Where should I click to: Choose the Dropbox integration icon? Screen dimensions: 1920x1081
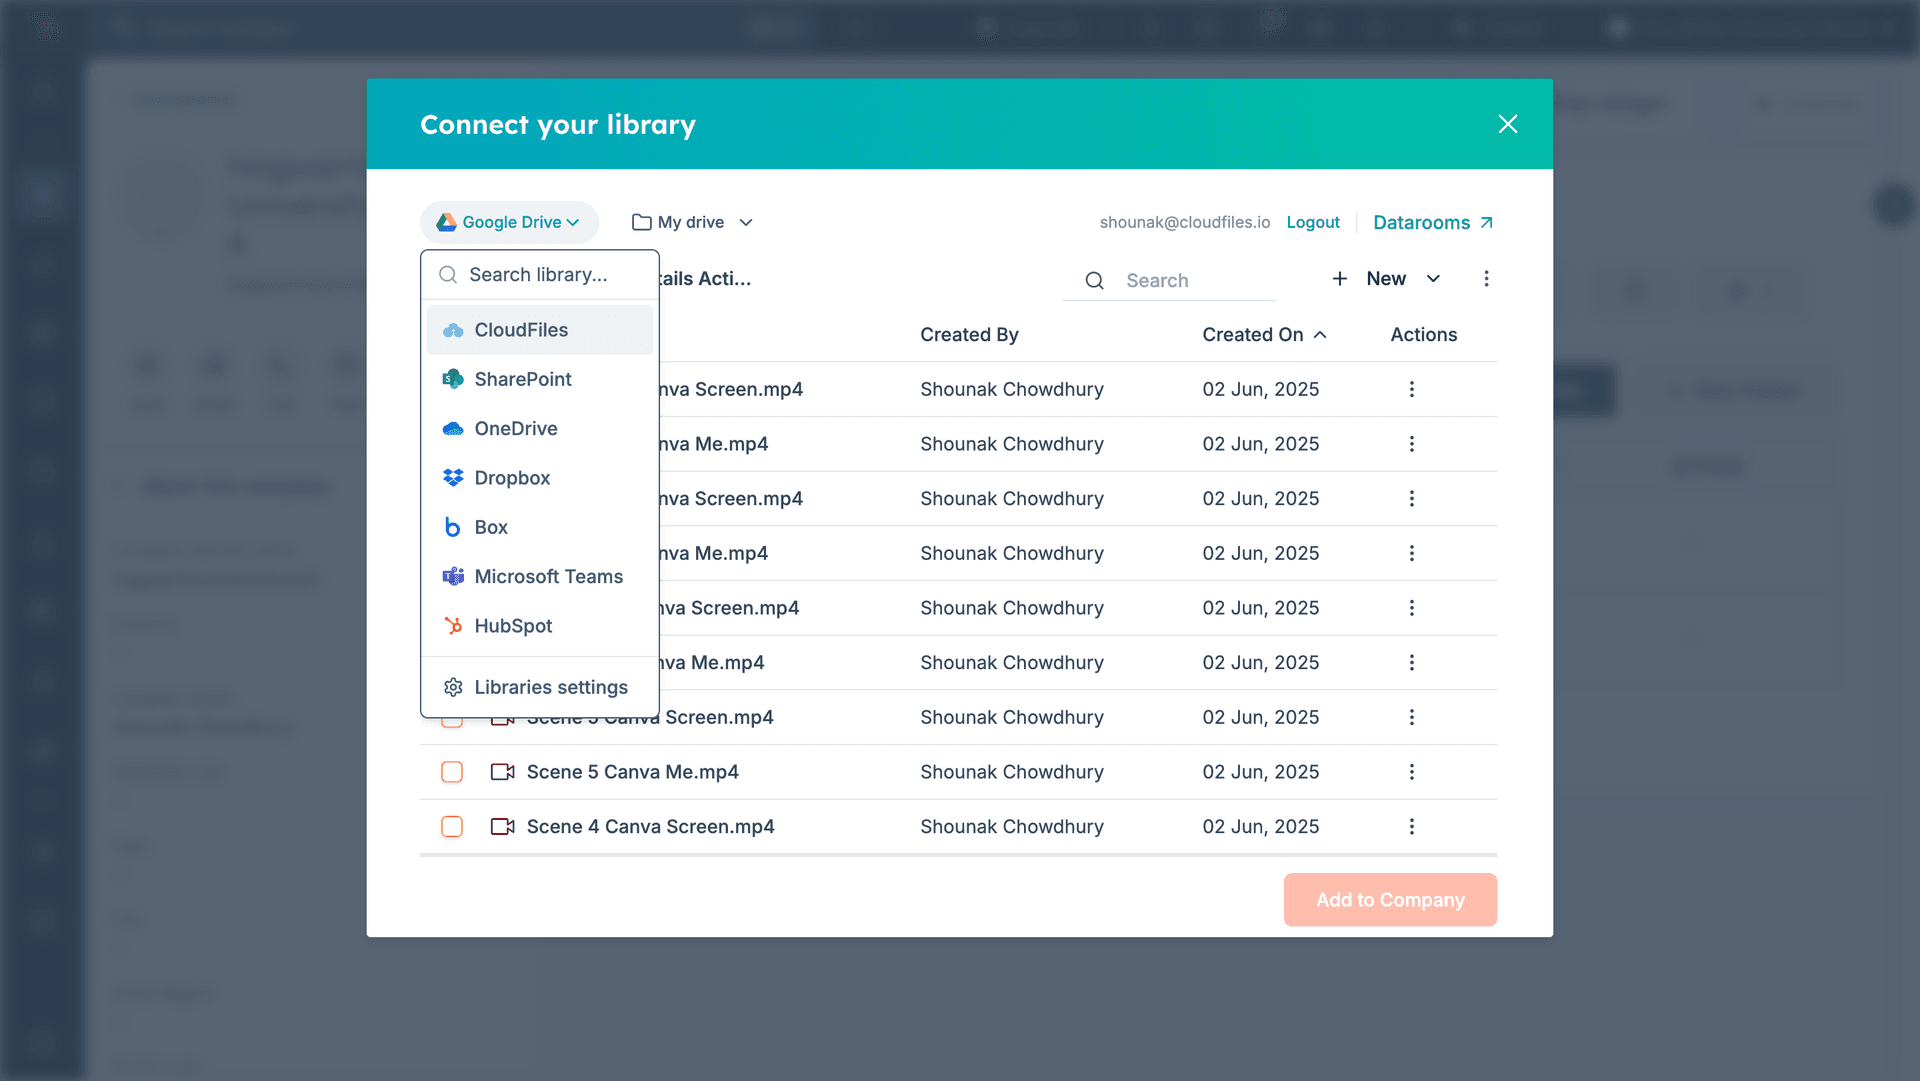tap(452, 477)
